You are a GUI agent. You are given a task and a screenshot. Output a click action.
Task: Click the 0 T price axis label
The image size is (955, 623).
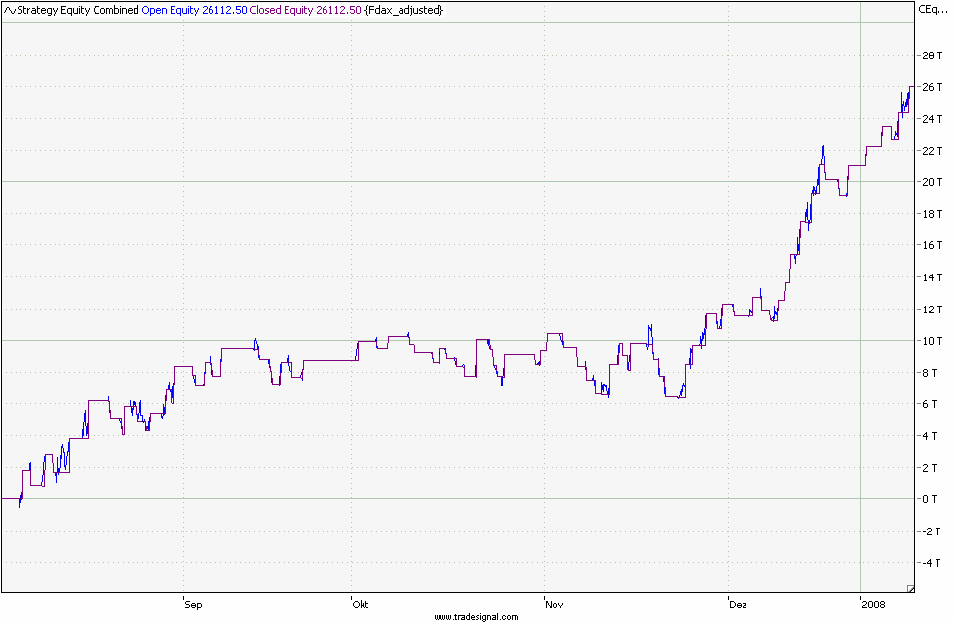point(930,499)
